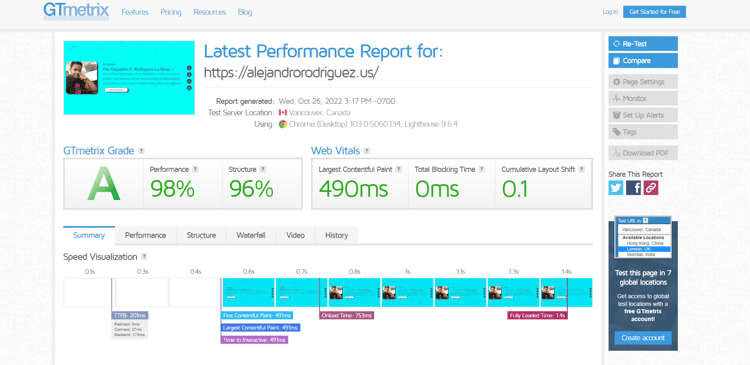Open the Resources menu

[x=210, y=12]
